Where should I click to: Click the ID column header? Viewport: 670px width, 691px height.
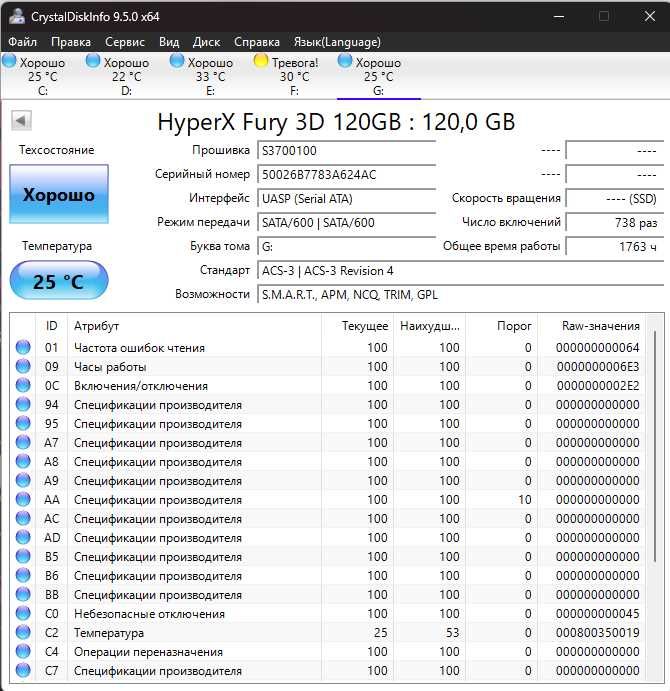[51, 326]
